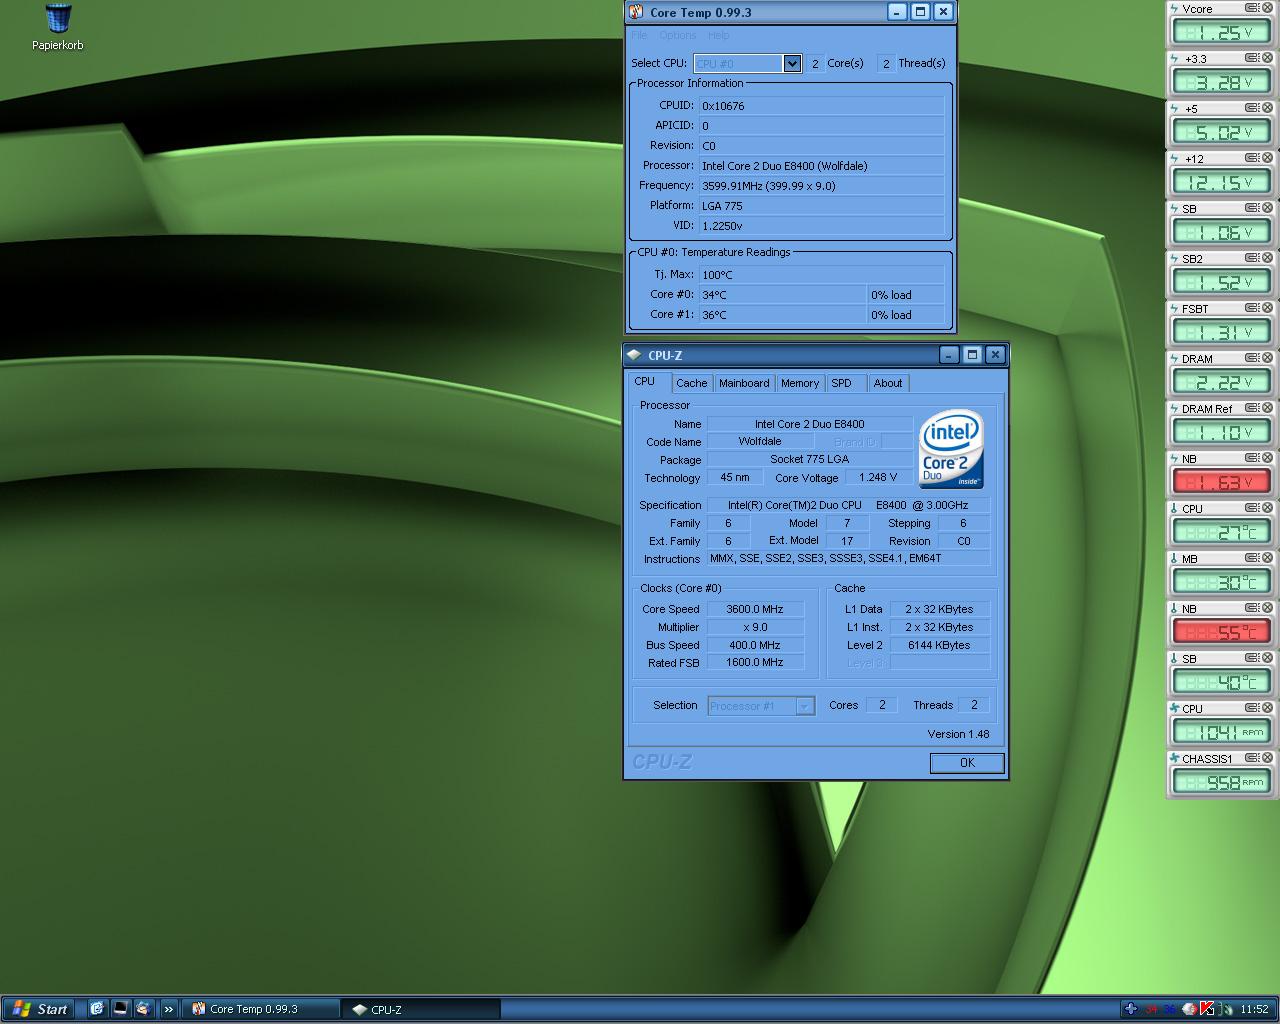The height and width of the screenshot is (1024, 1280).
Task: Activate CPU-Z taskbar button
Action: coord(420,1009)
